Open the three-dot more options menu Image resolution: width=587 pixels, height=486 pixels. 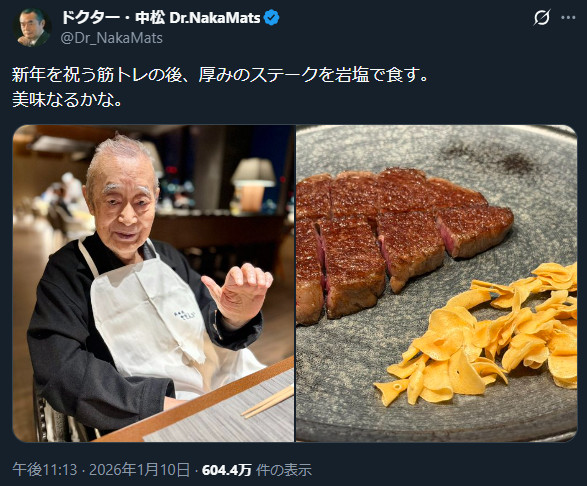pyautogui.click(x=568, y=18)
